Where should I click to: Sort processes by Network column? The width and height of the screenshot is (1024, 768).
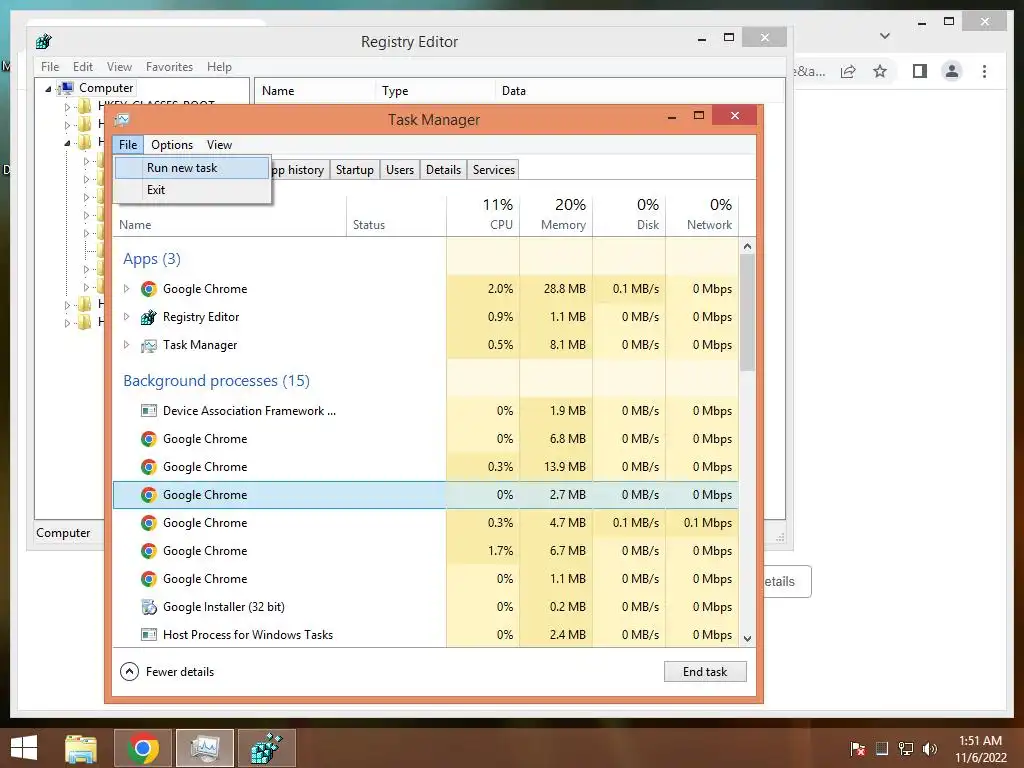(x=703, y=216)
